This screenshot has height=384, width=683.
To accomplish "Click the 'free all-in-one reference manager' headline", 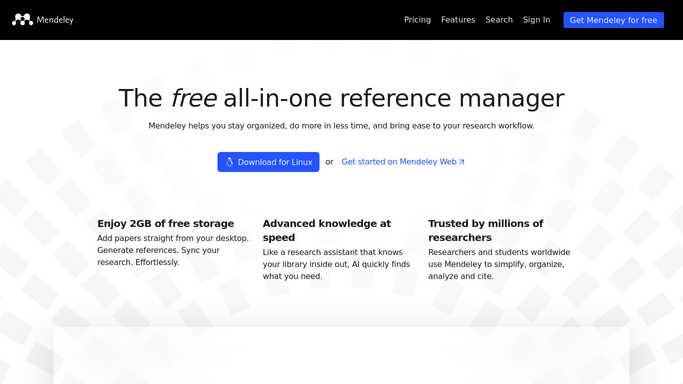I will point(342,98).
